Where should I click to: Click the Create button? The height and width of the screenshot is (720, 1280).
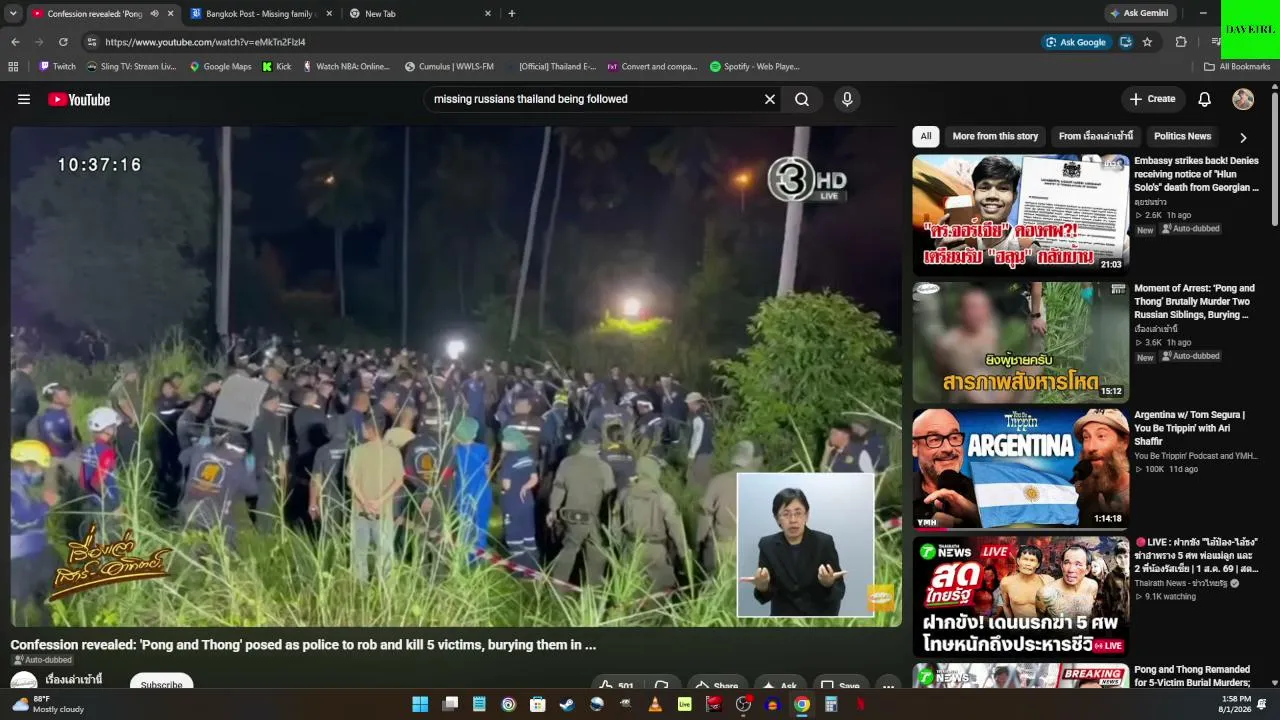click(x=1152, y=99)
